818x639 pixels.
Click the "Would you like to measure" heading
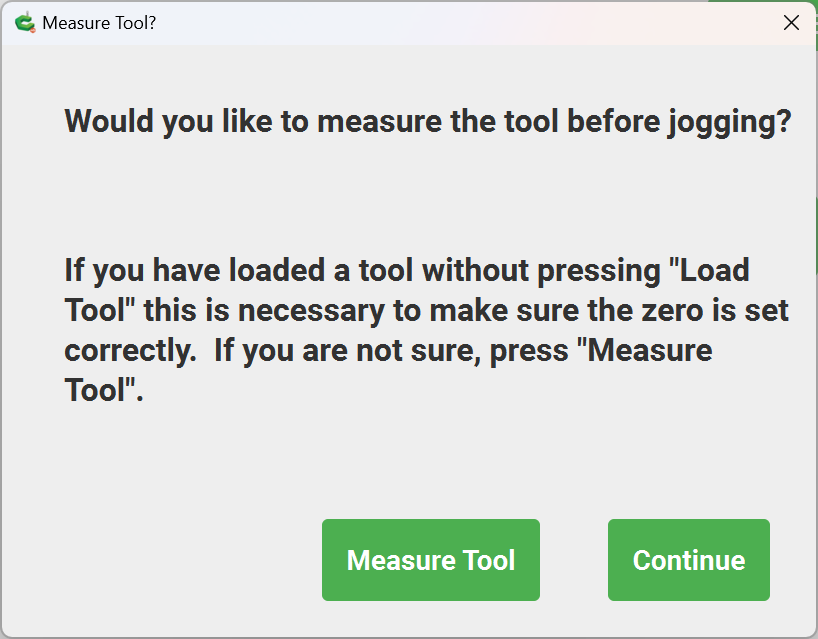(428, 122)
